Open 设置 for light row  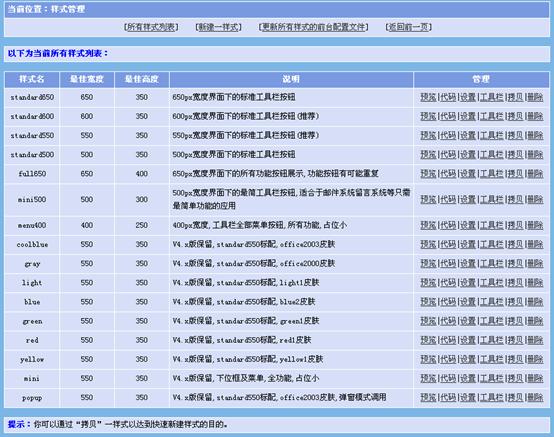(468, 282)
